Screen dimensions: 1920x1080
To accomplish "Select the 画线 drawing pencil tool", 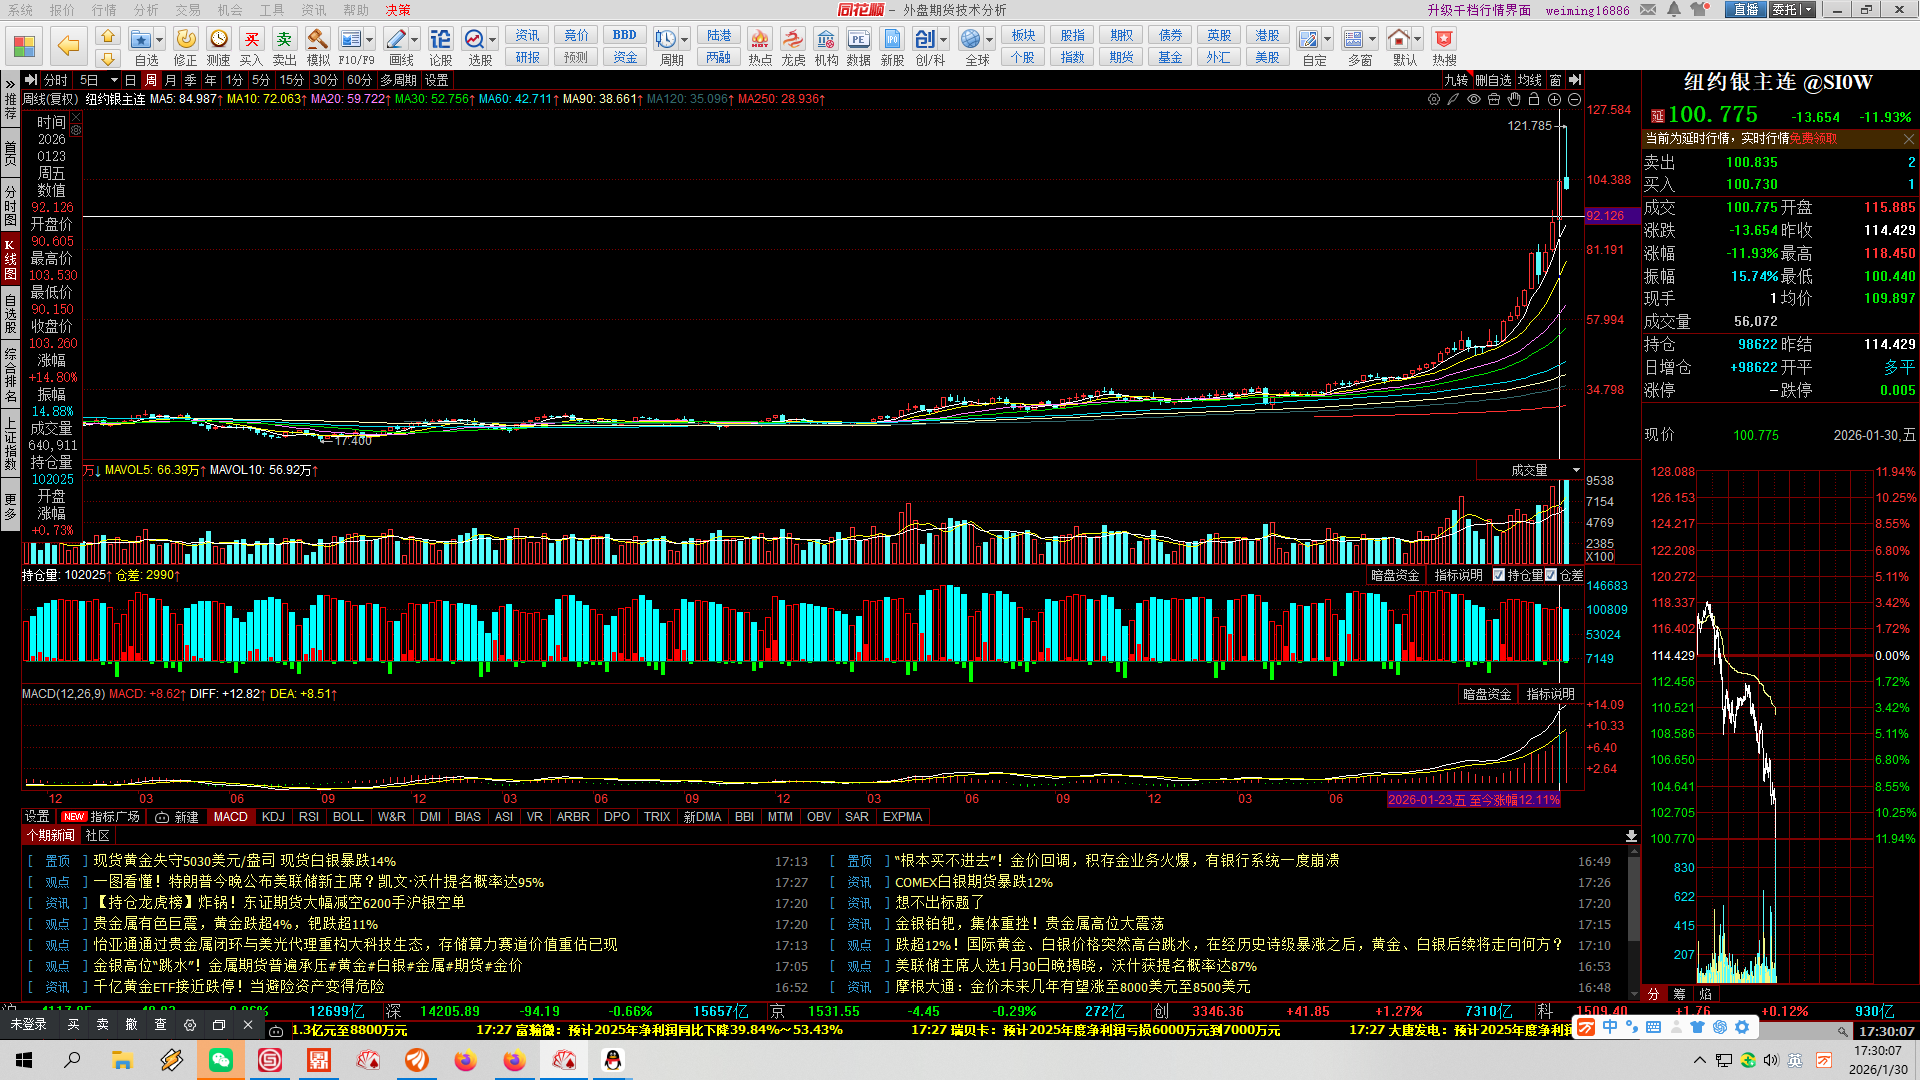I will [396, 41].
